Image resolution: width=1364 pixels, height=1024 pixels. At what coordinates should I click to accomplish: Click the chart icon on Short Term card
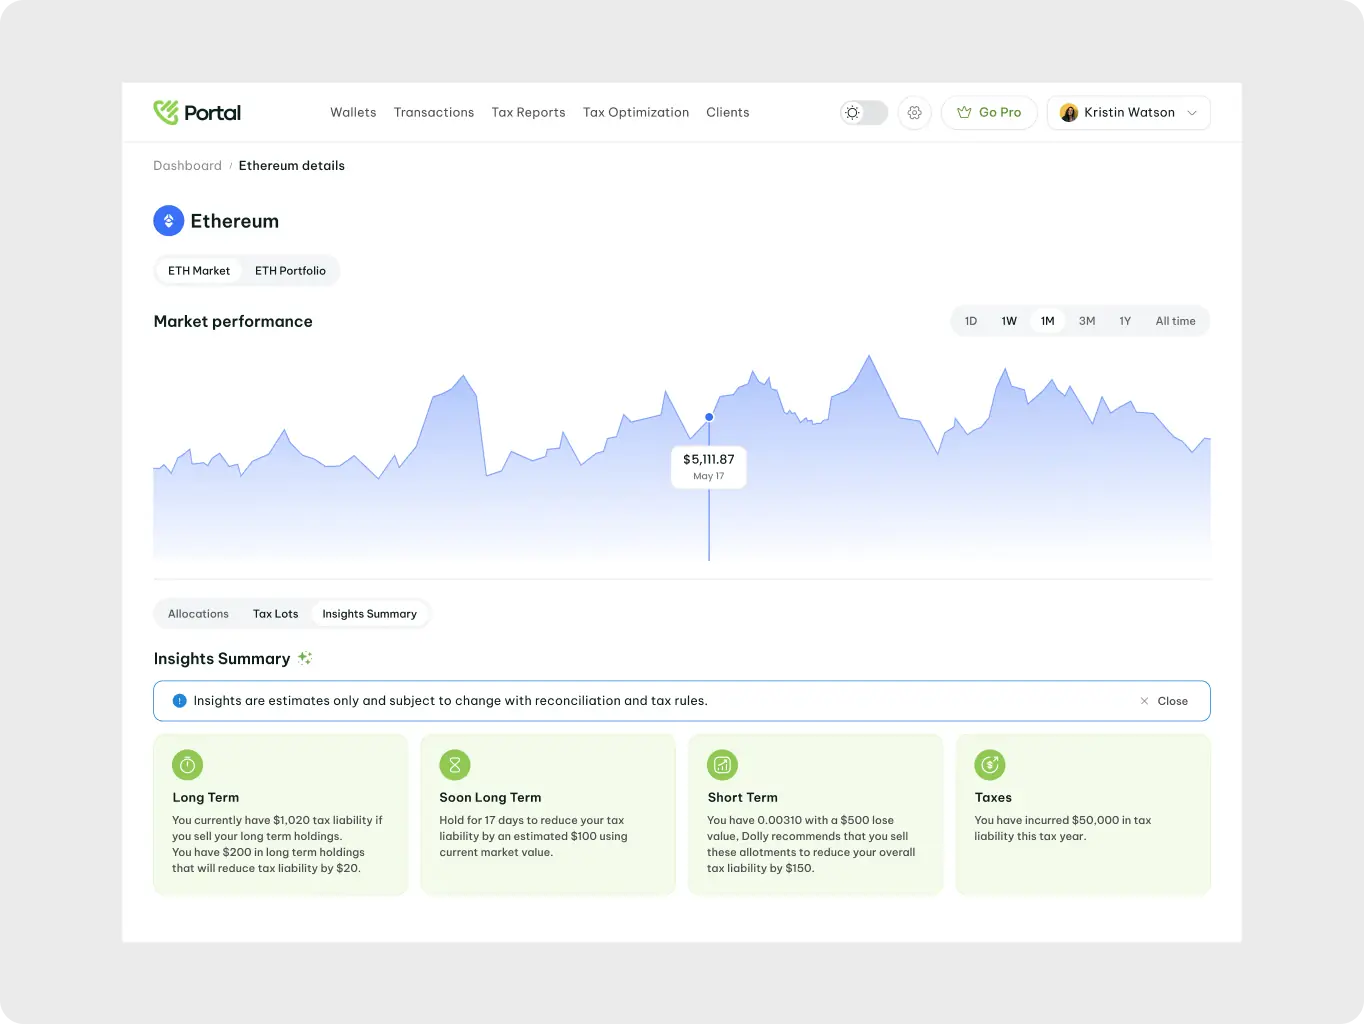point(722,765)
